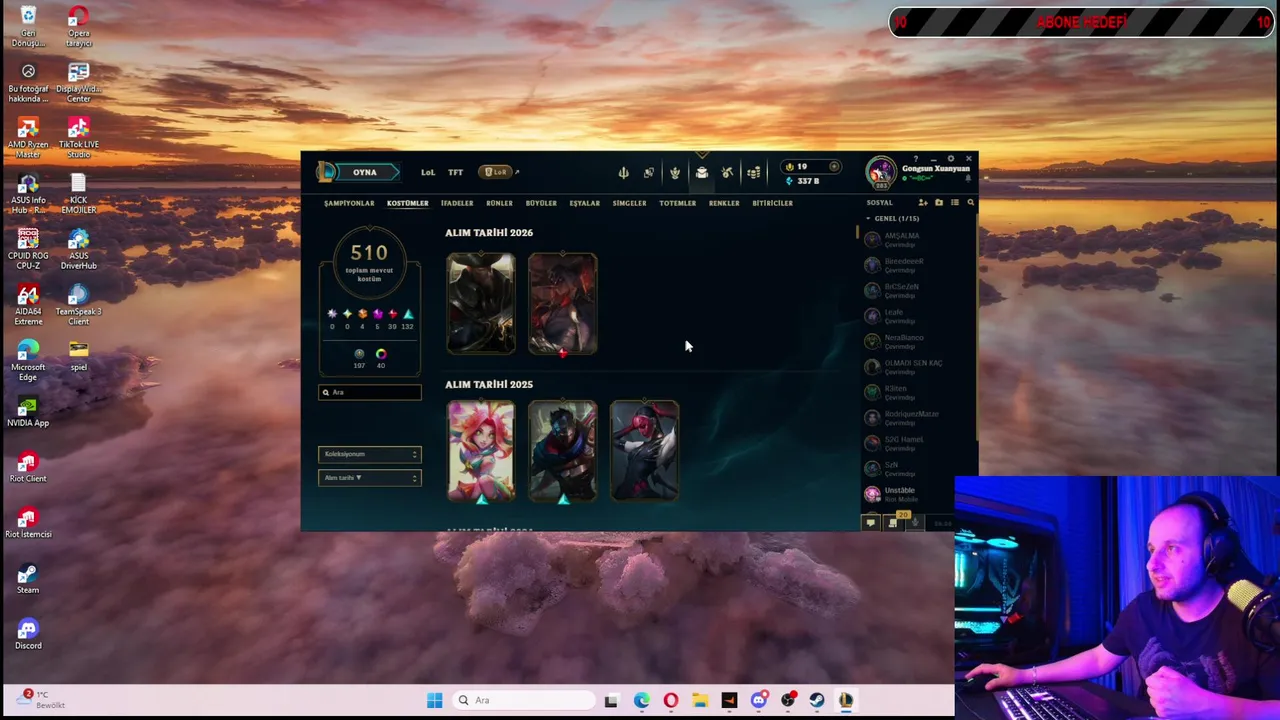Open Riot Client desktop shortcut
The height and width of the screenshot is (720, 1280).
click(x=28, y=466)
